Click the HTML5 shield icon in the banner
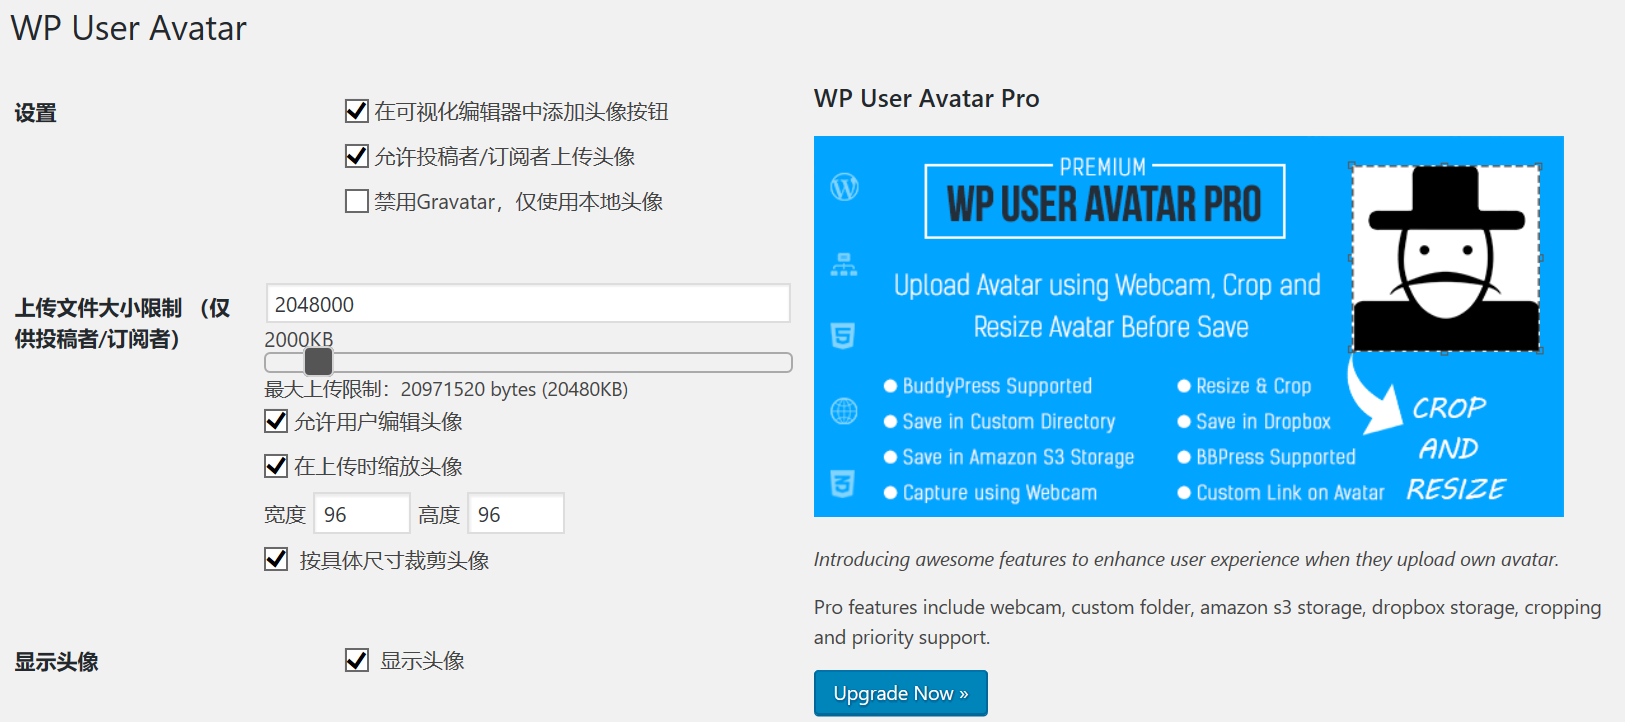 (x=843, y=335)
